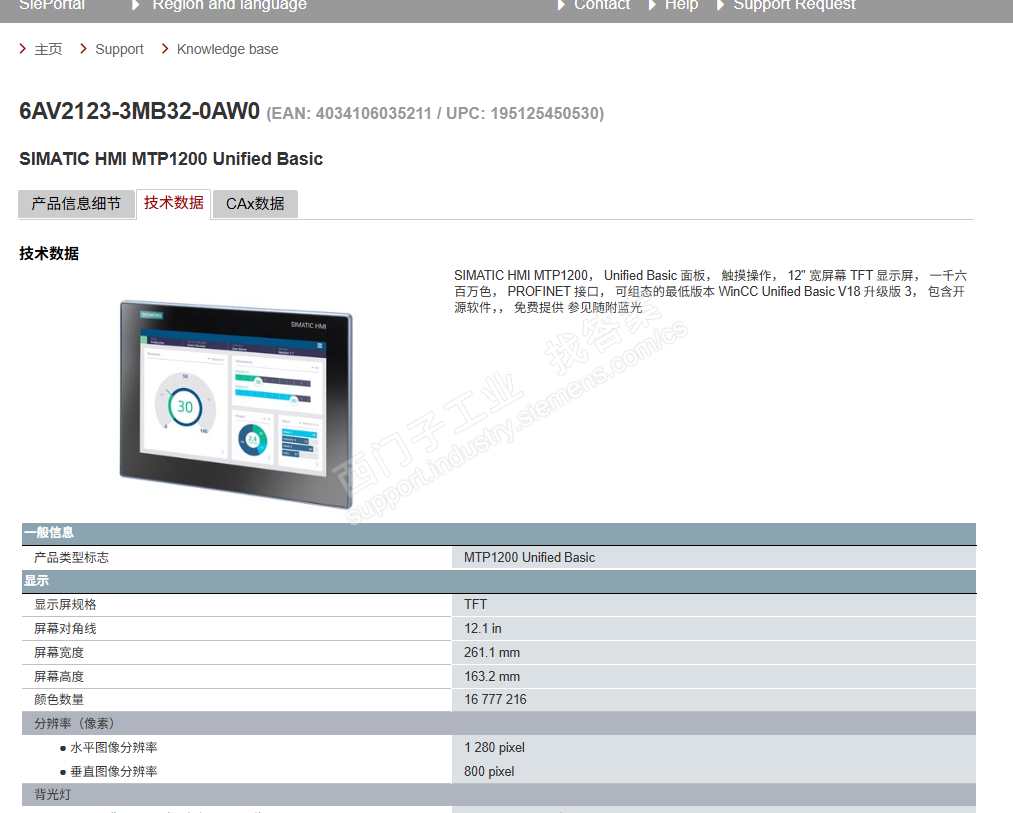Click the 显示 section header

pos(499,581)
